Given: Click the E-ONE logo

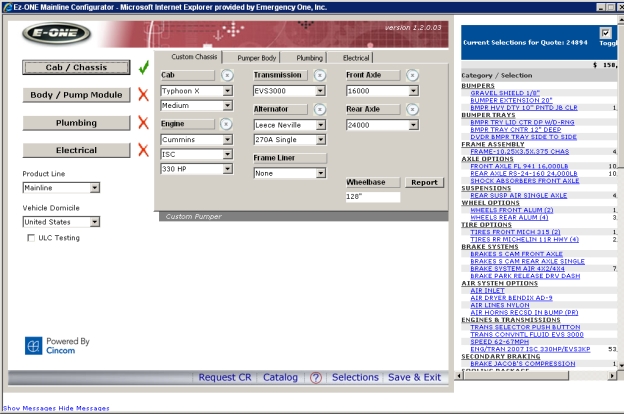Looking at the screenshot, I should [x=57, y=33].
